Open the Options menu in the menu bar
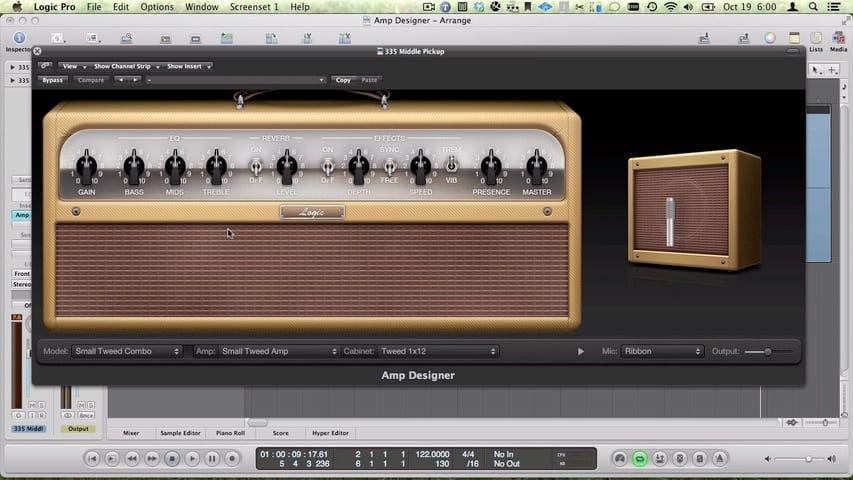The width and height of the screenshot is (853, 480). [x=156, y=7]
